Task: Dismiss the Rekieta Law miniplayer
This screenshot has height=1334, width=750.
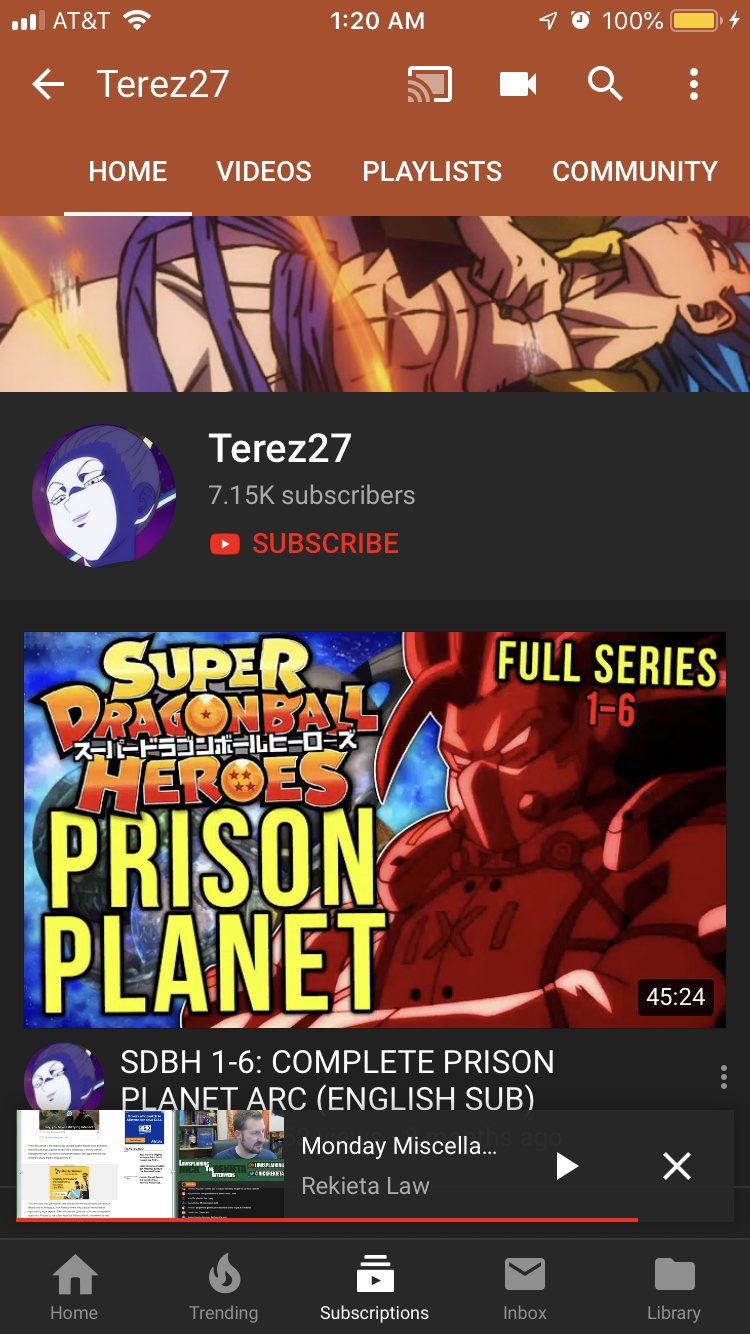Action: [x=677, y=1166]
